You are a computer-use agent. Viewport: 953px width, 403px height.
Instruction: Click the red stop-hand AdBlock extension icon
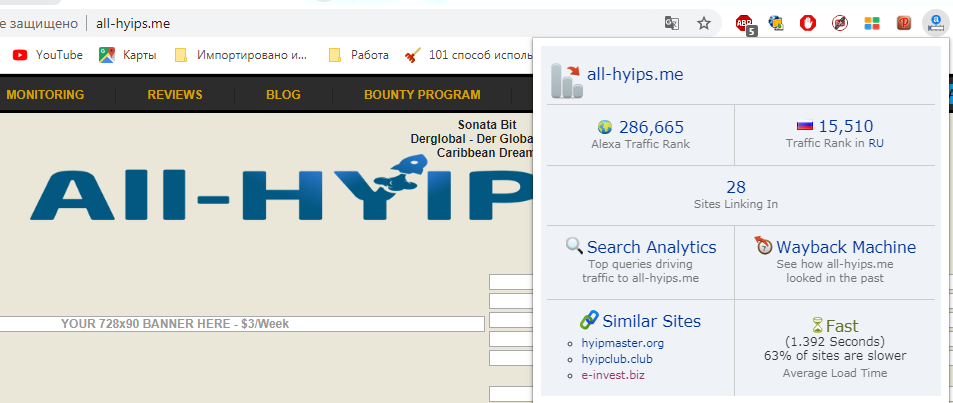pos(808,23)
